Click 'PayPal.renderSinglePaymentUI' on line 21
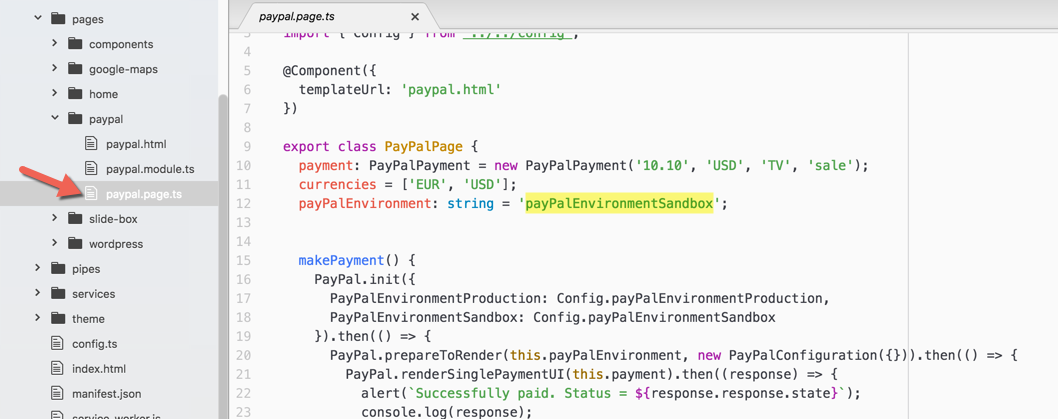This screenshot has width=1058, height=419. [455, 373]
